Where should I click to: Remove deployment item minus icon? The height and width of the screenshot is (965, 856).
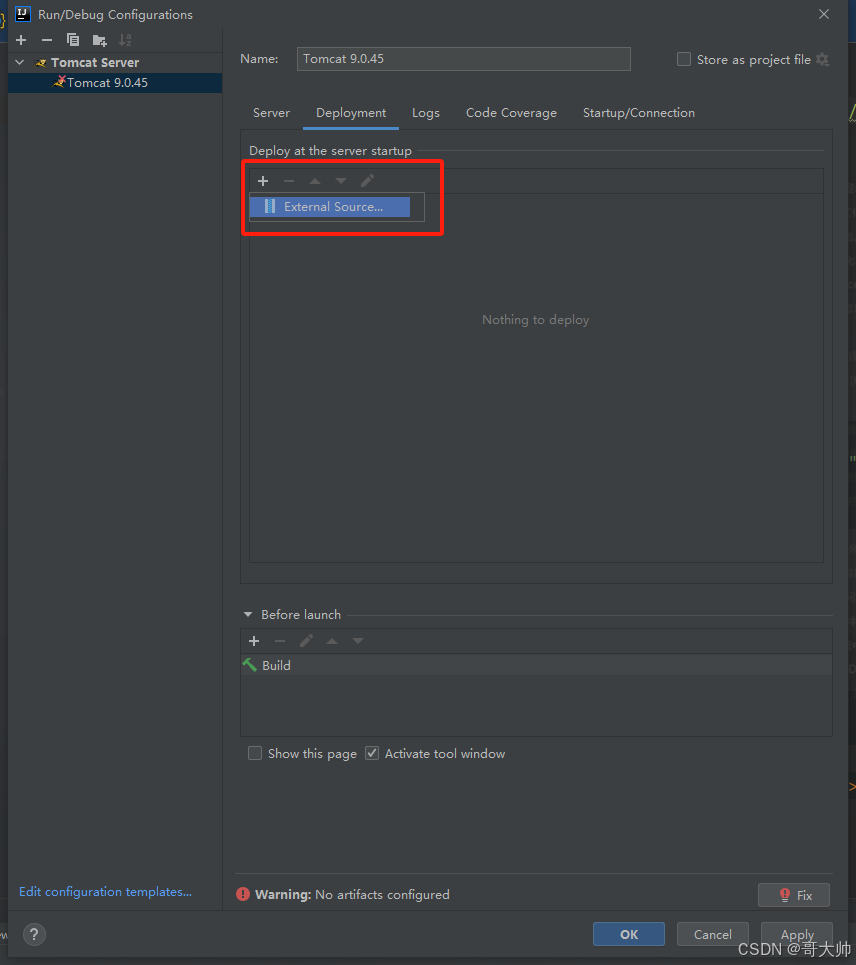click(289, 181)
